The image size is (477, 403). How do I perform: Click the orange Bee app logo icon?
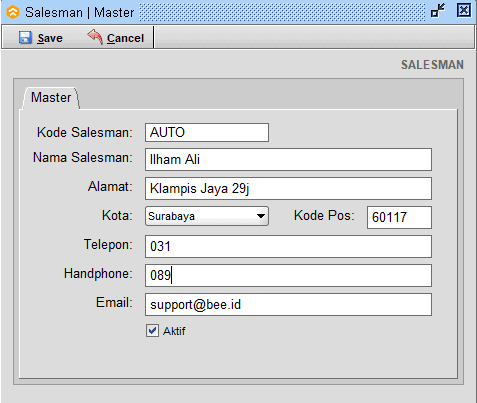13,12
